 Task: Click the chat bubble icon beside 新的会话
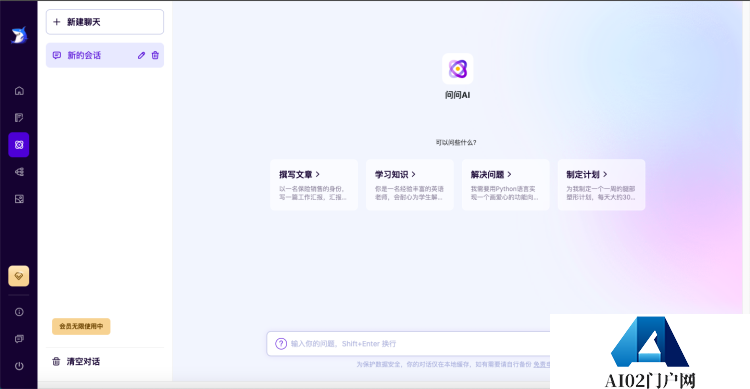click(x=57, y=56)
